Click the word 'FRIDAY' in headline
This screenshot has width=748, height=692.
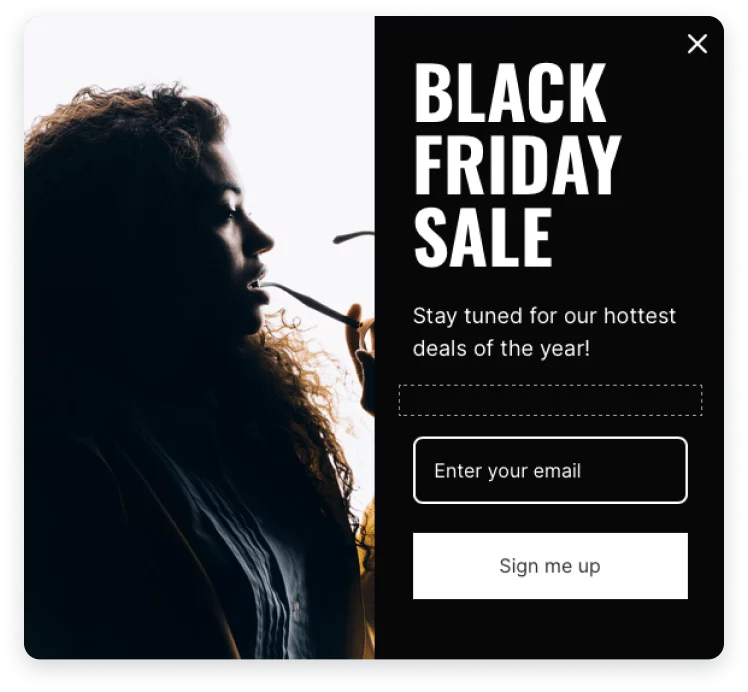(518, 165)
